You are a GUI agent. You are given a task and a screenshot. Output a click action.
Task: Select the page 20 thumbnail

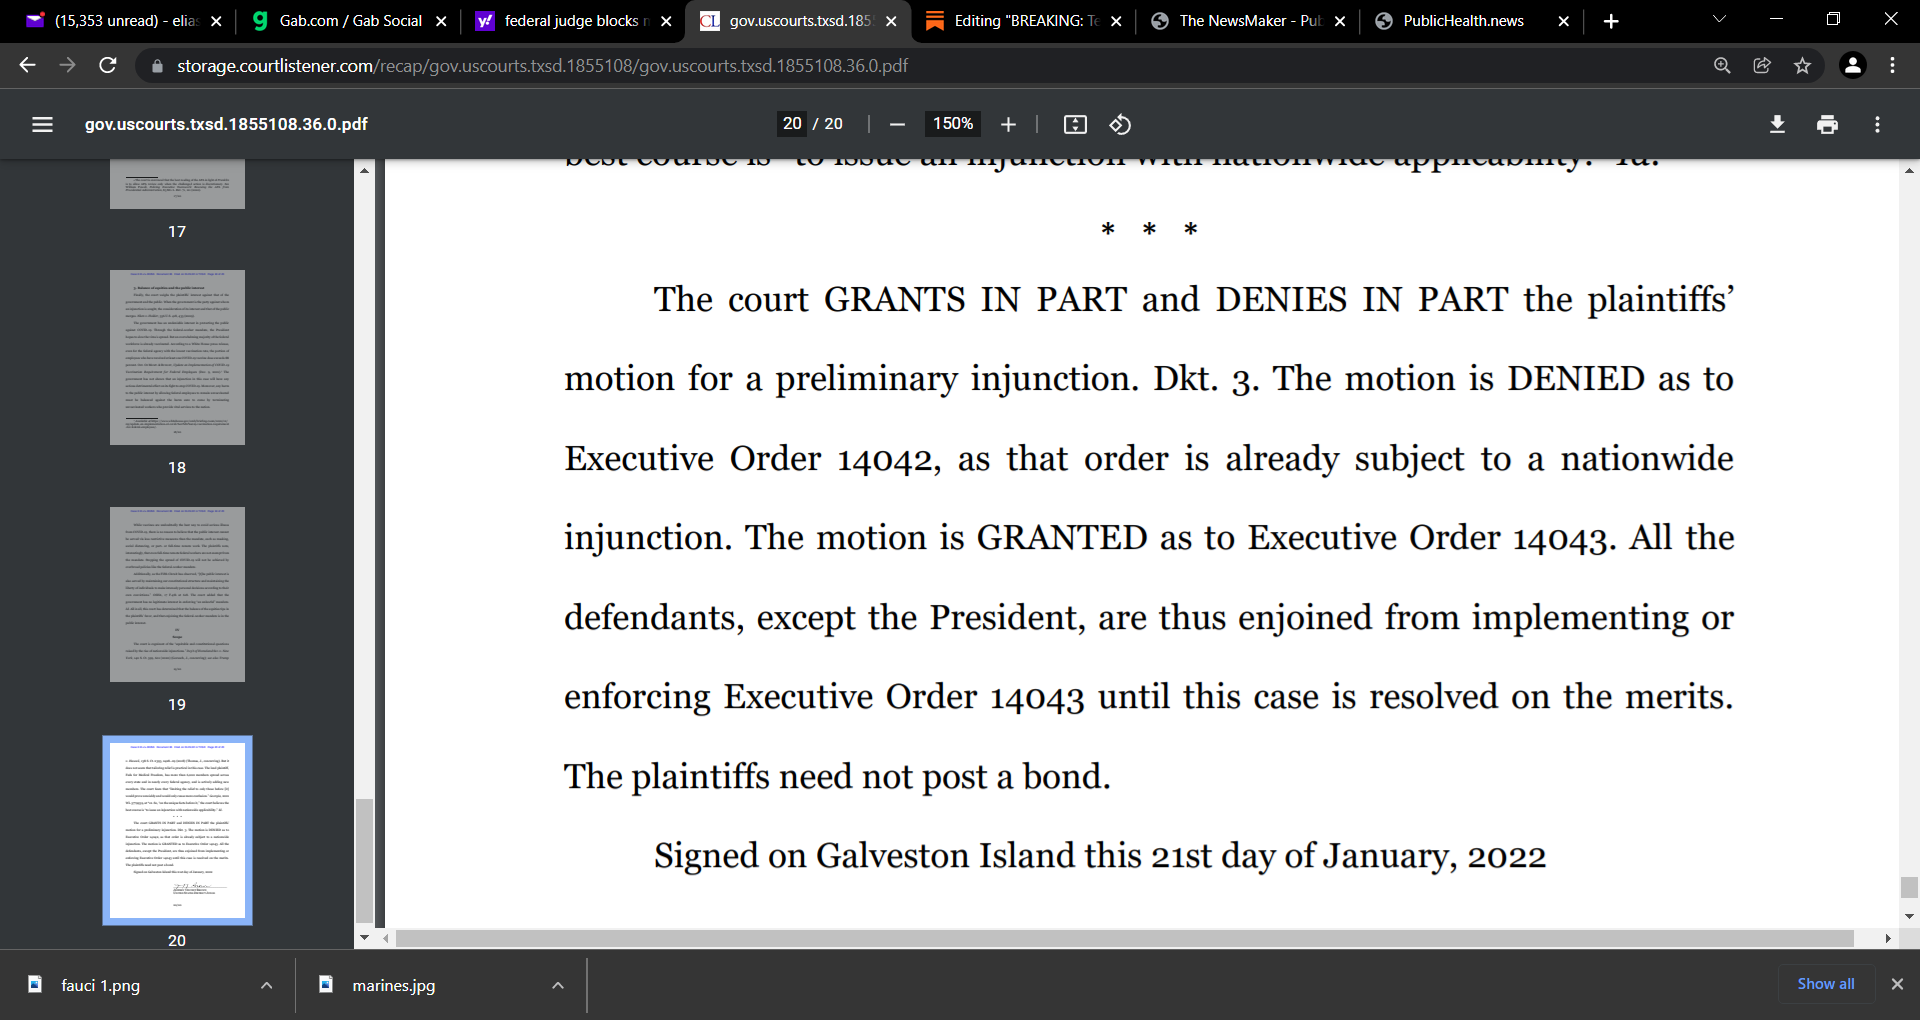click(177, 830)
